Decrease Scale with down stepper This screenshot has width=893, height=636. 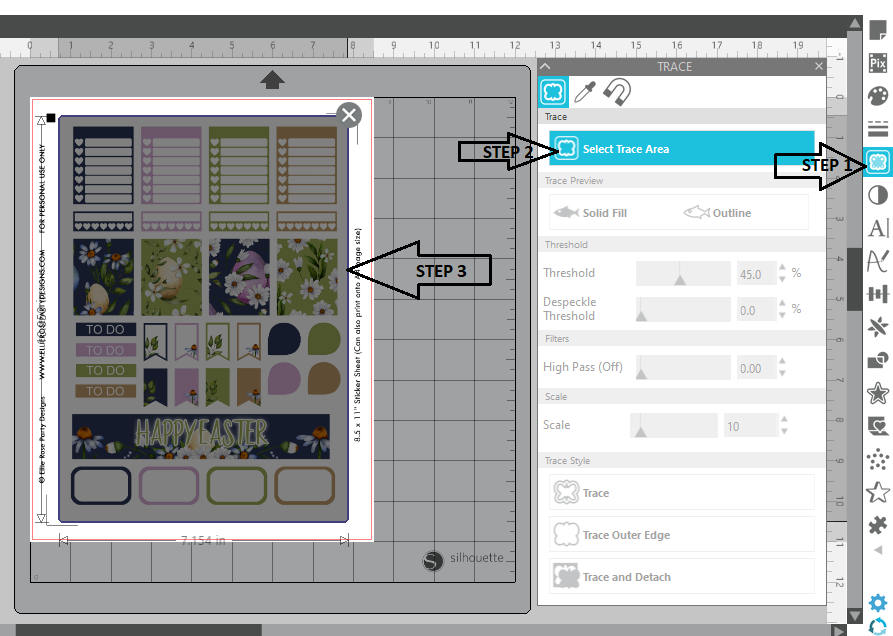click(784, 432)
